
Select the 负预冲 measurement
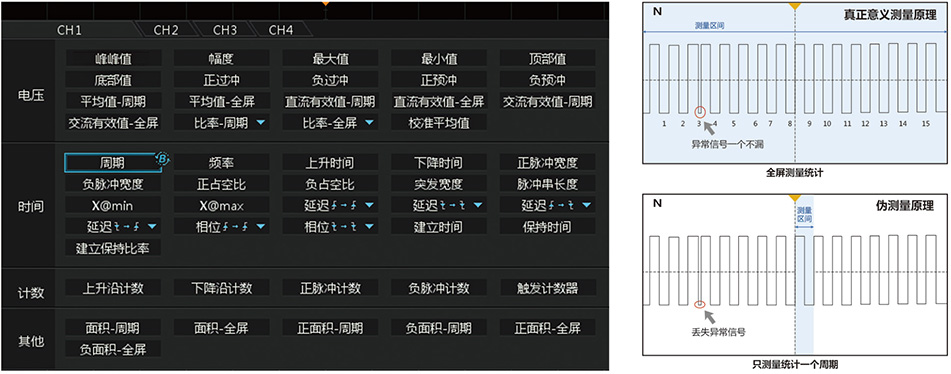548,80
